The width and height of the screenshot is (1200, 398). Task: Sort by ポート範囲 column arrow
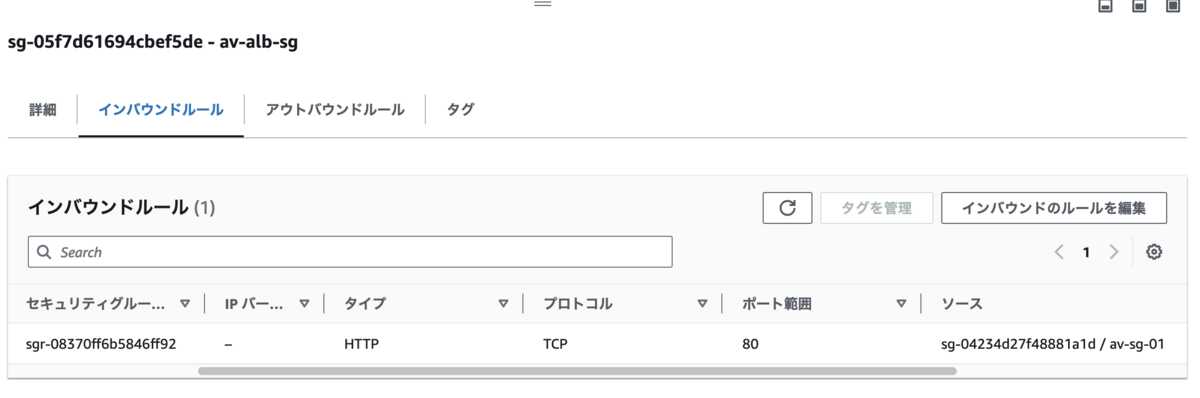point(901,304)
